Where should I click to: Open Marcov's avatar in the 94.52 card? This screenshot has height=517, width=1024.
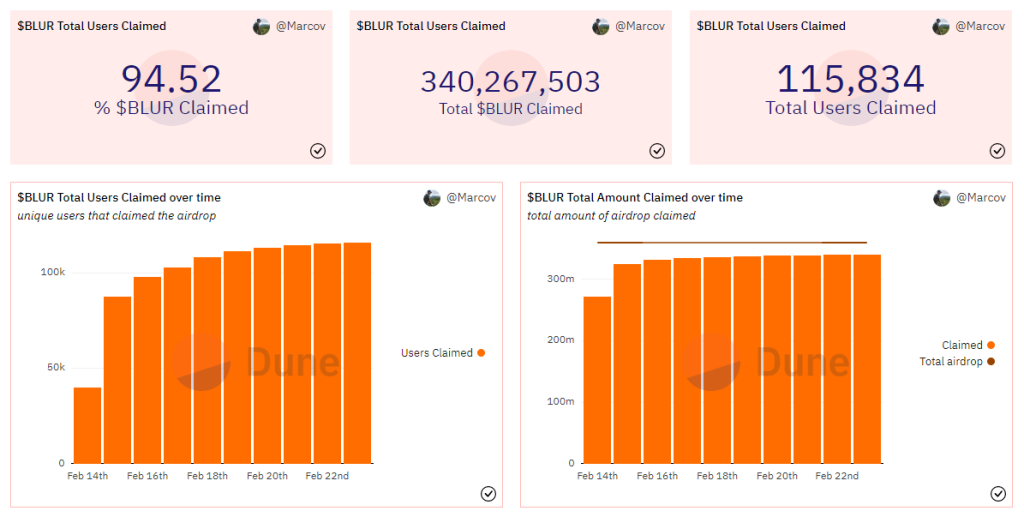pos(261,27)
